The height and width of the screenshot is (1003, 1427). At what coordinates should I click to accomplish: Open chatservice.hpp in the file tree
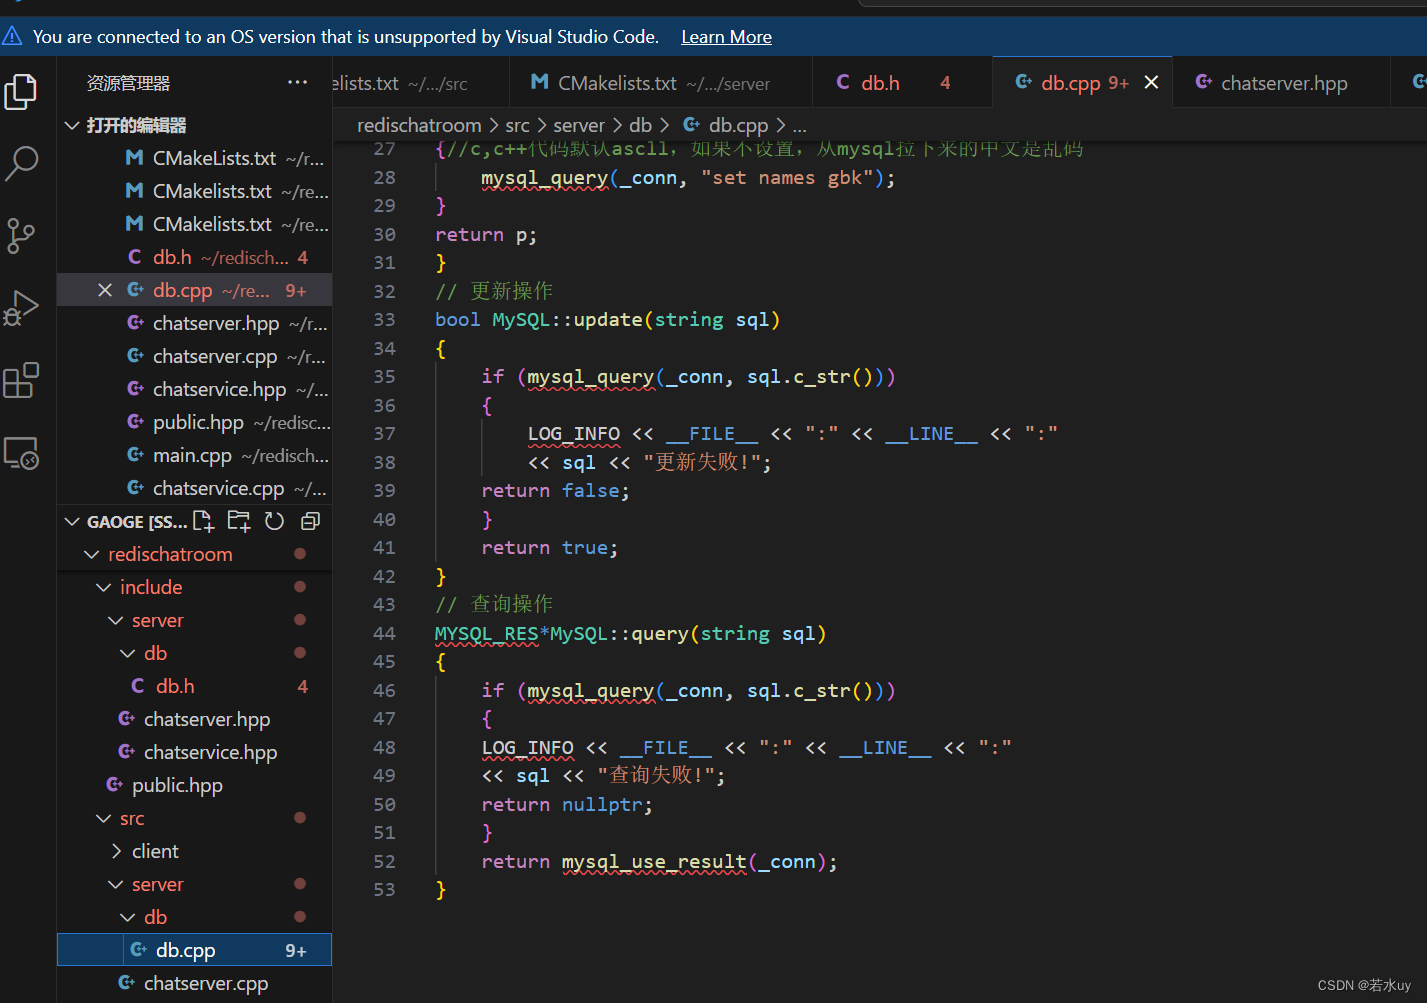[x=195, y=752]
